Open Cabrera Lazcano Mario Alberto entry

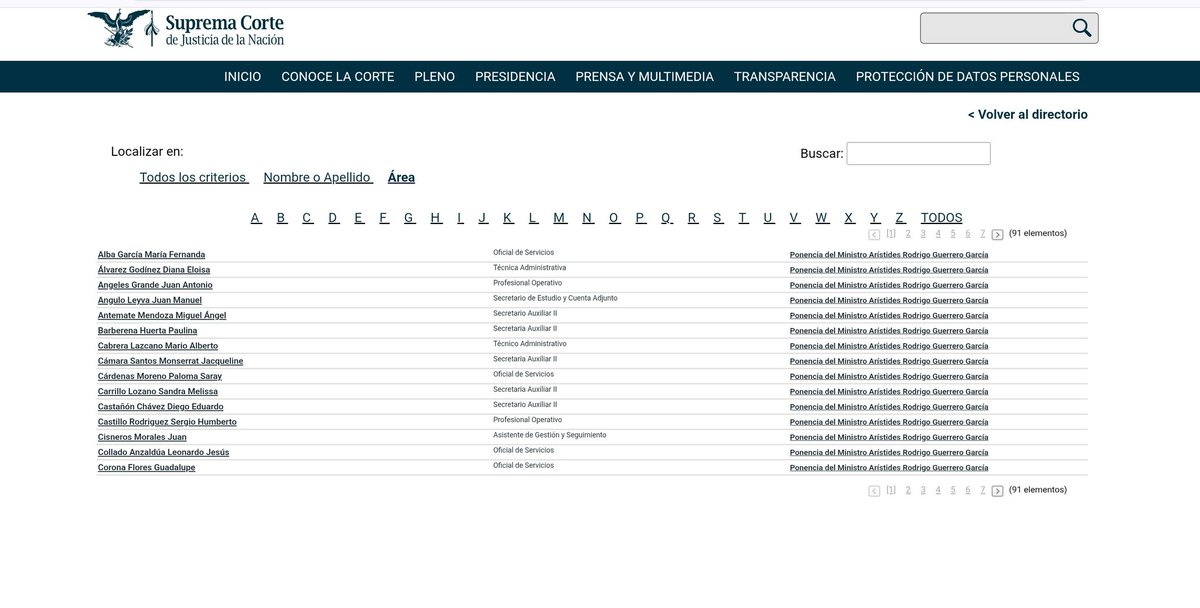pyautogui.click(x=157, y=346)
